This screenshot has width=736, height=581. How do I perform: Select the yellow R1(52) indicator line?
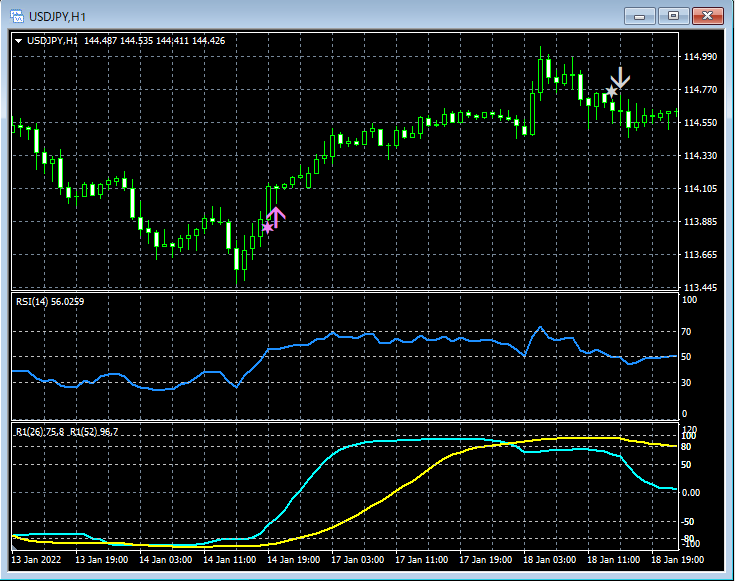tap(399, 489)
